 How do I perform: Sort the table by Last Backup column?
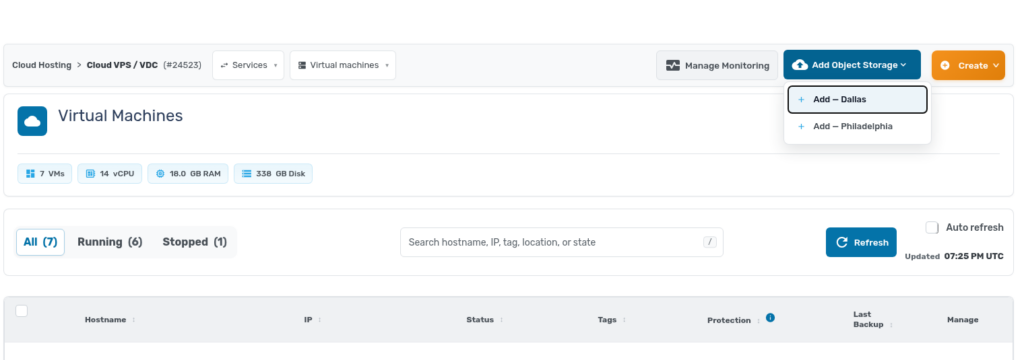(x=872, y=319)
